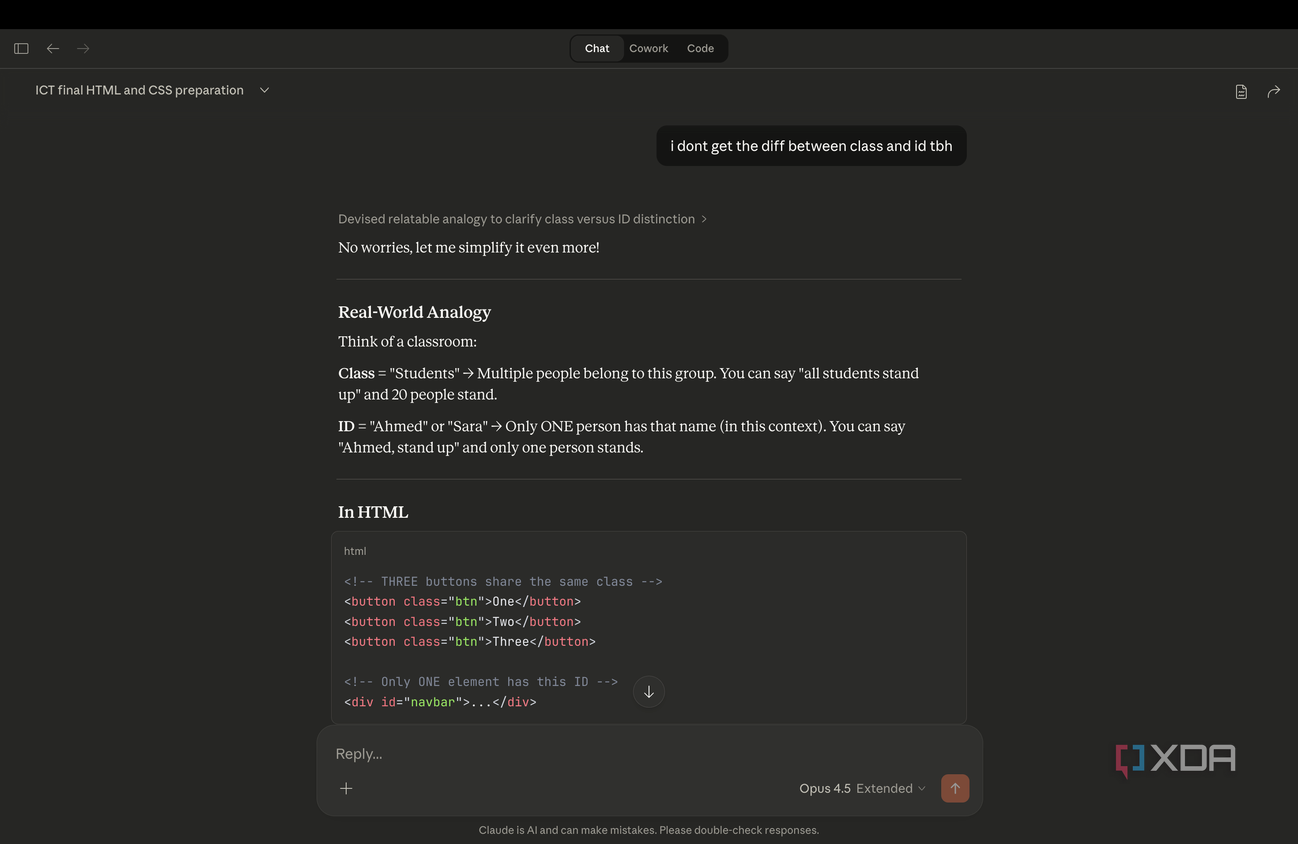Click the 'Only ONE element has this ID' comment
The height and width of the screenshot is (844, 1298).
point(481,682)
